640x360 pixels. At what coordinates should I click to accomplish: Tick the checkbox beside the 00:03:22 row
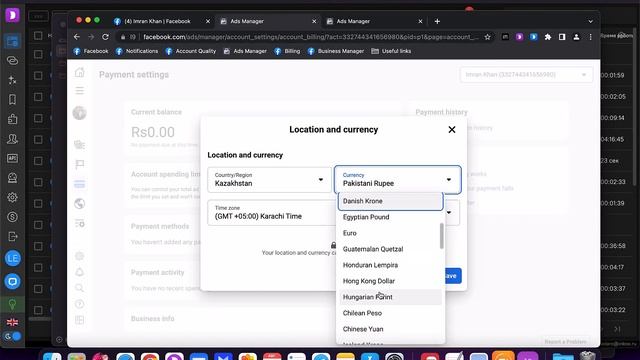(x=38, y=310)
